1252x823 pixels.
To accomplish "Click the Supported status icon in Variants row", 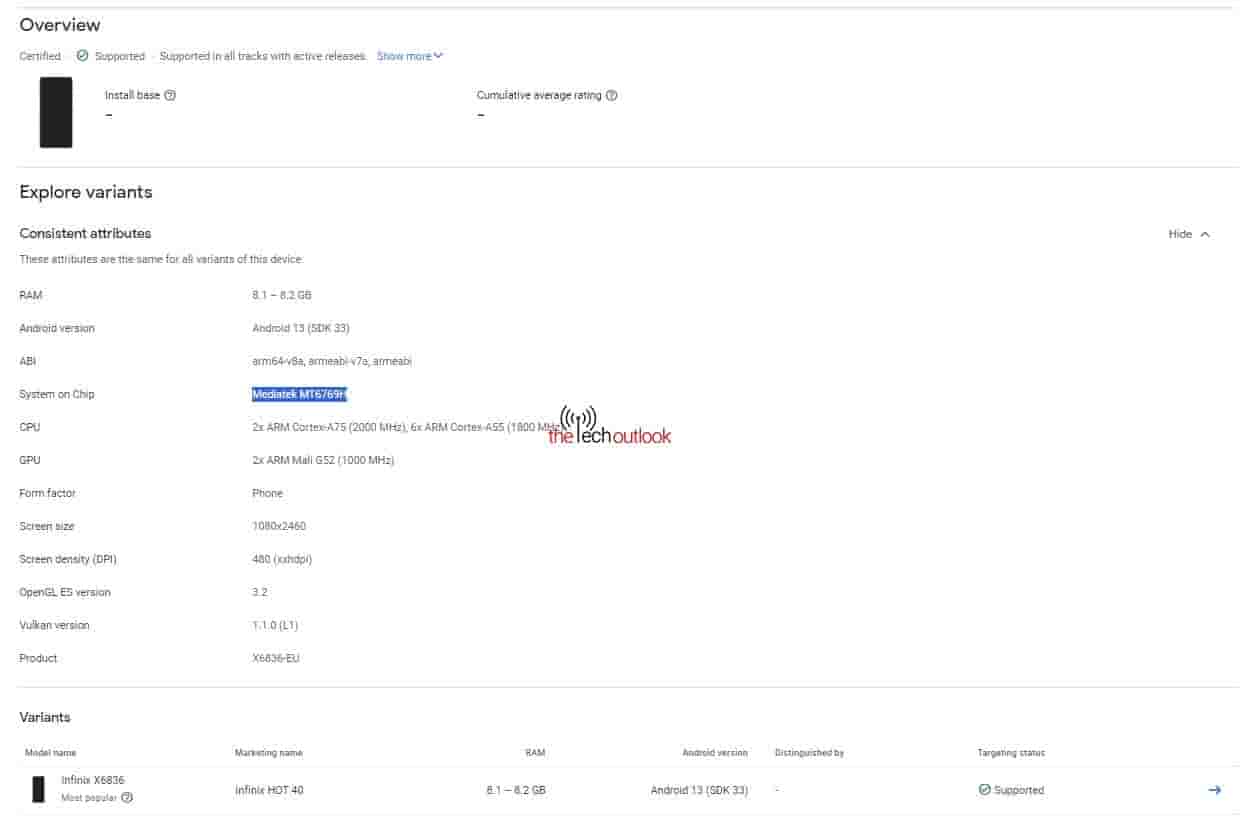I will click(984, 790).
